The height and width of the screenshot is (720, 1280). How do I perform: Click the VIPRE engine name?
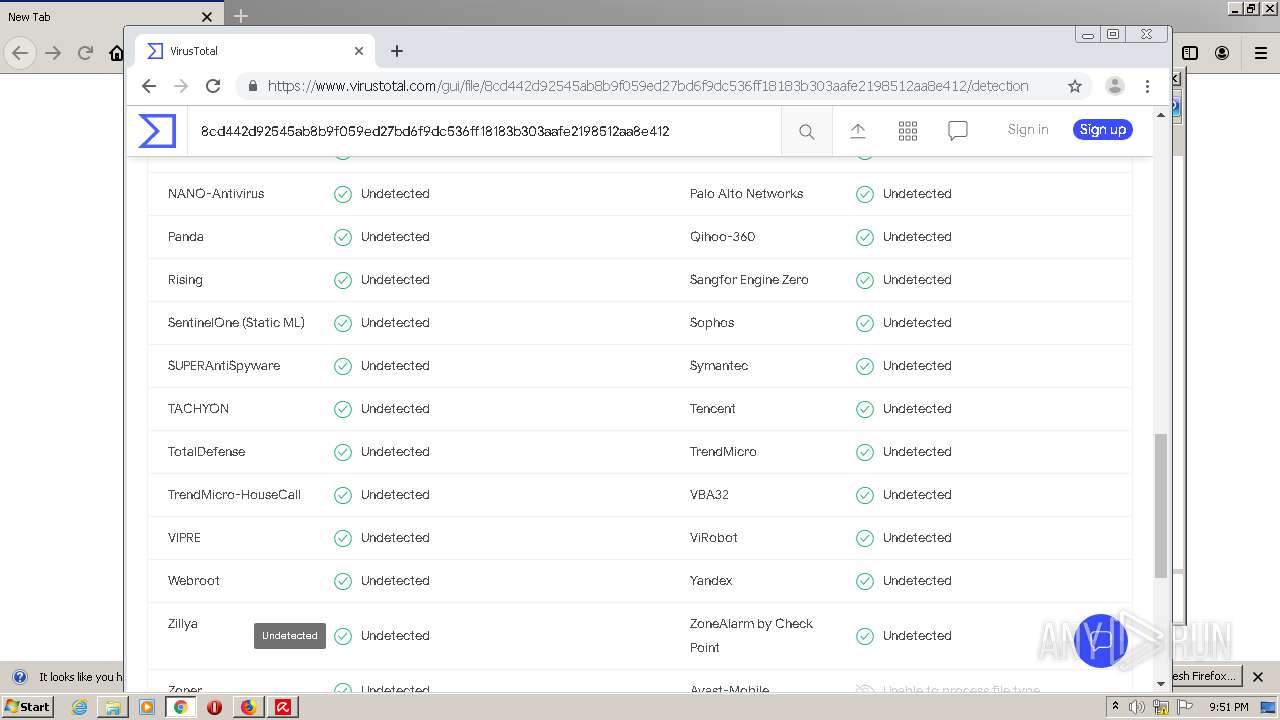coord(184,538)
